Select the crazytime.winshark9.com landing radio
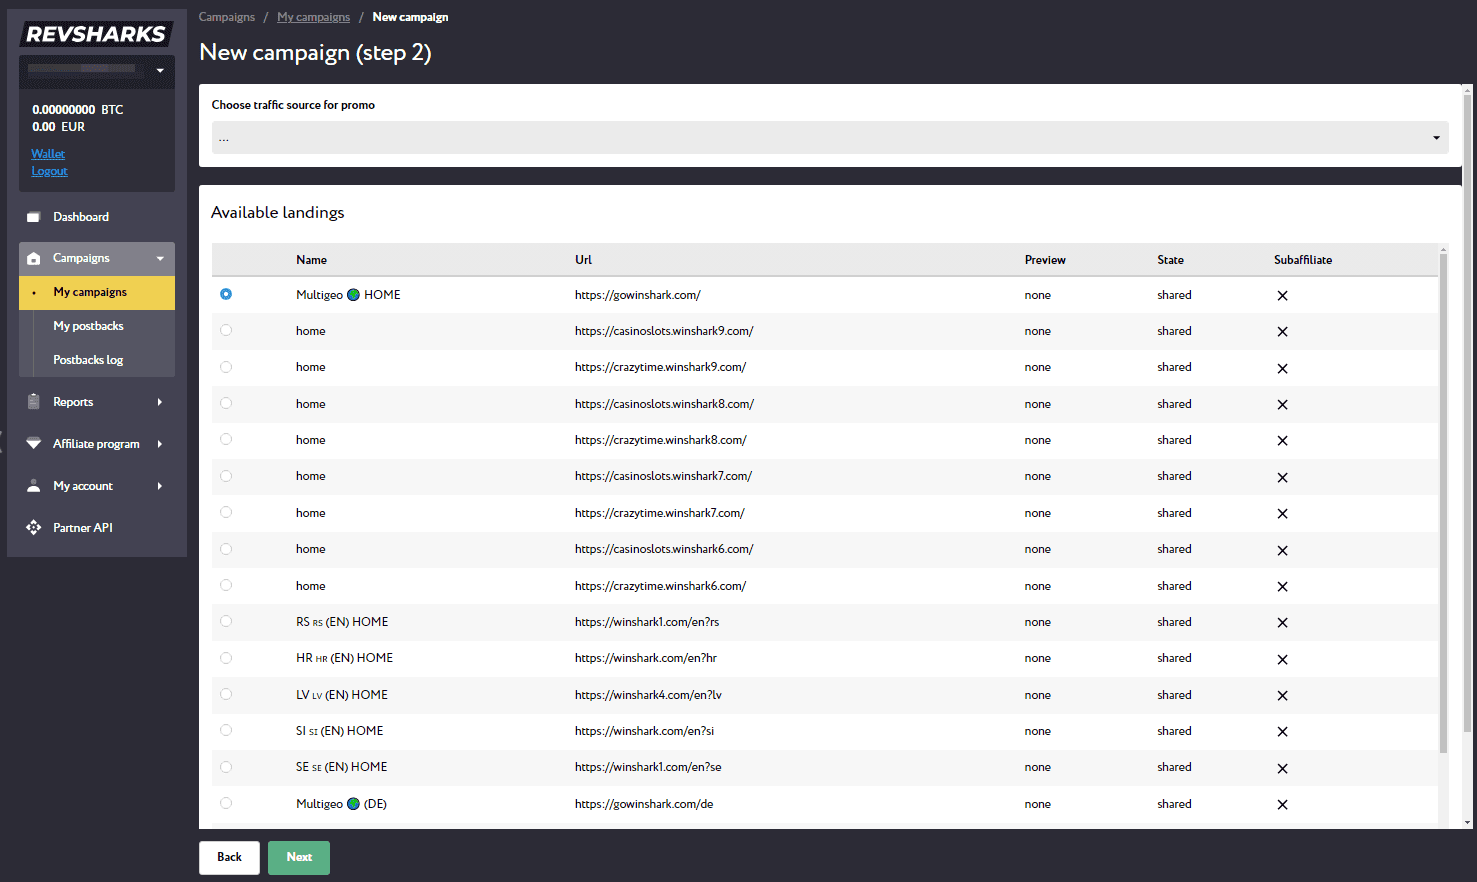 (x=226, y=367)
